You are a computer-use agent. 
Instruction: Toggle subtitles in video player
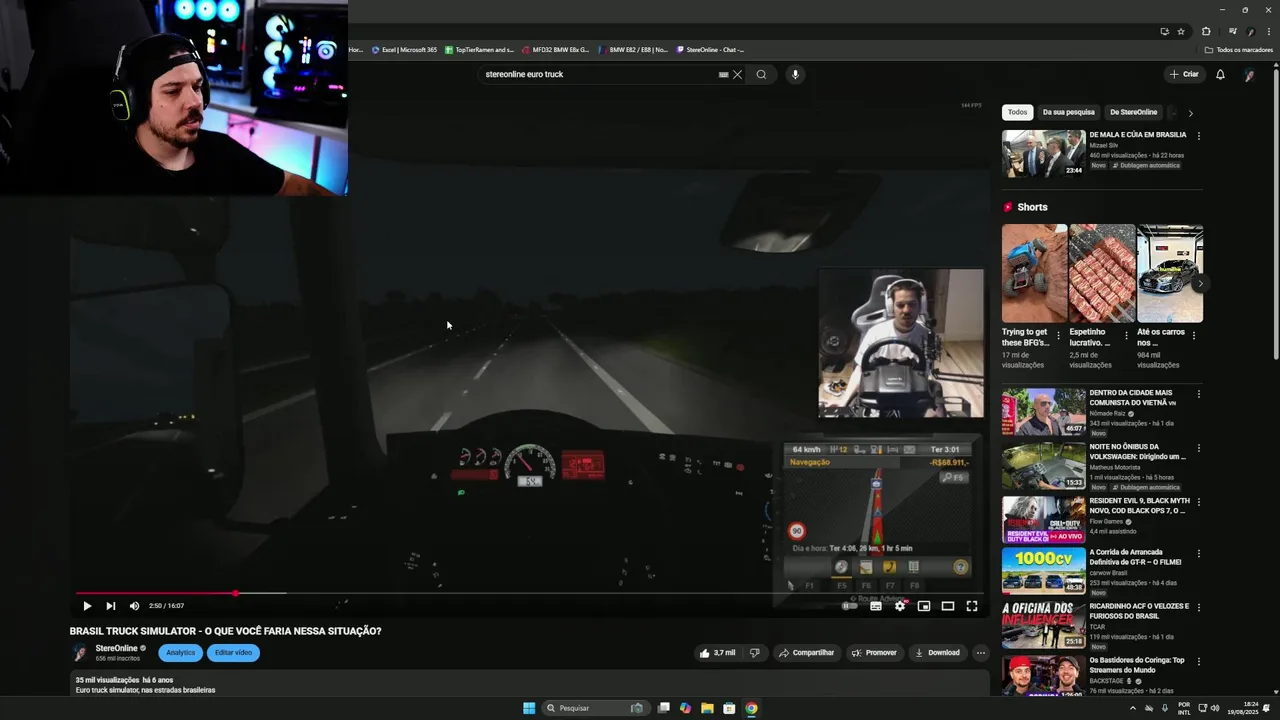pyautogui.click(x=876, y=606)
